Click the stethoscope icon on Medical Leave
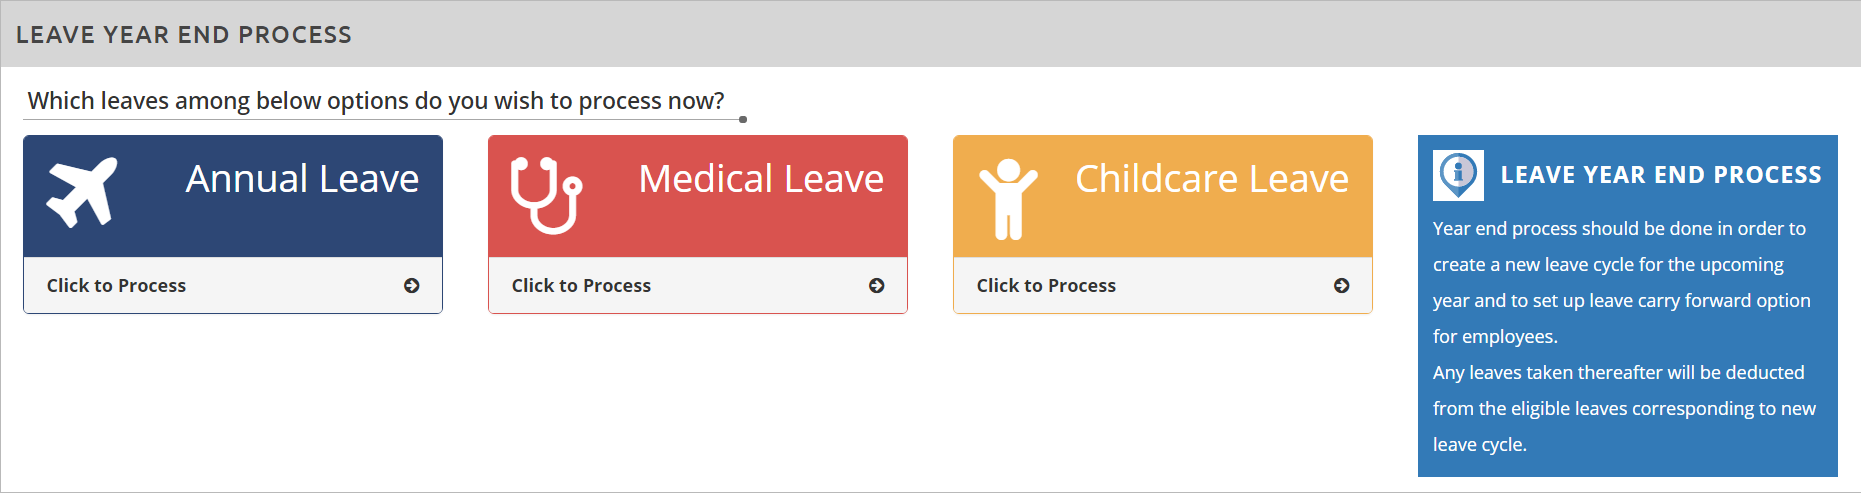This screenshot has height=493, width=1861. point(546,194)
